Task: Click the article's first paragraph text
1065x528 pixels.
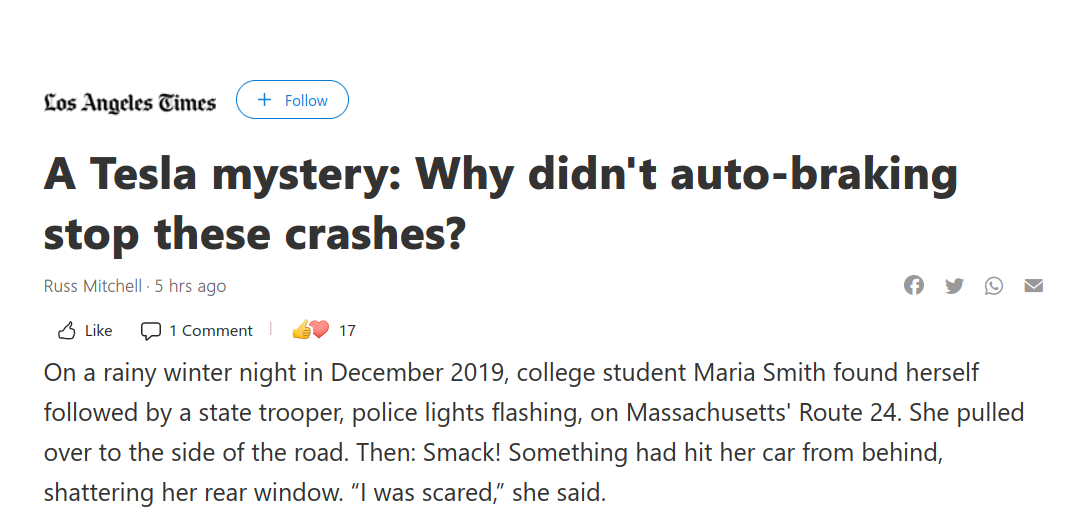Action: [x=534, y=432]
